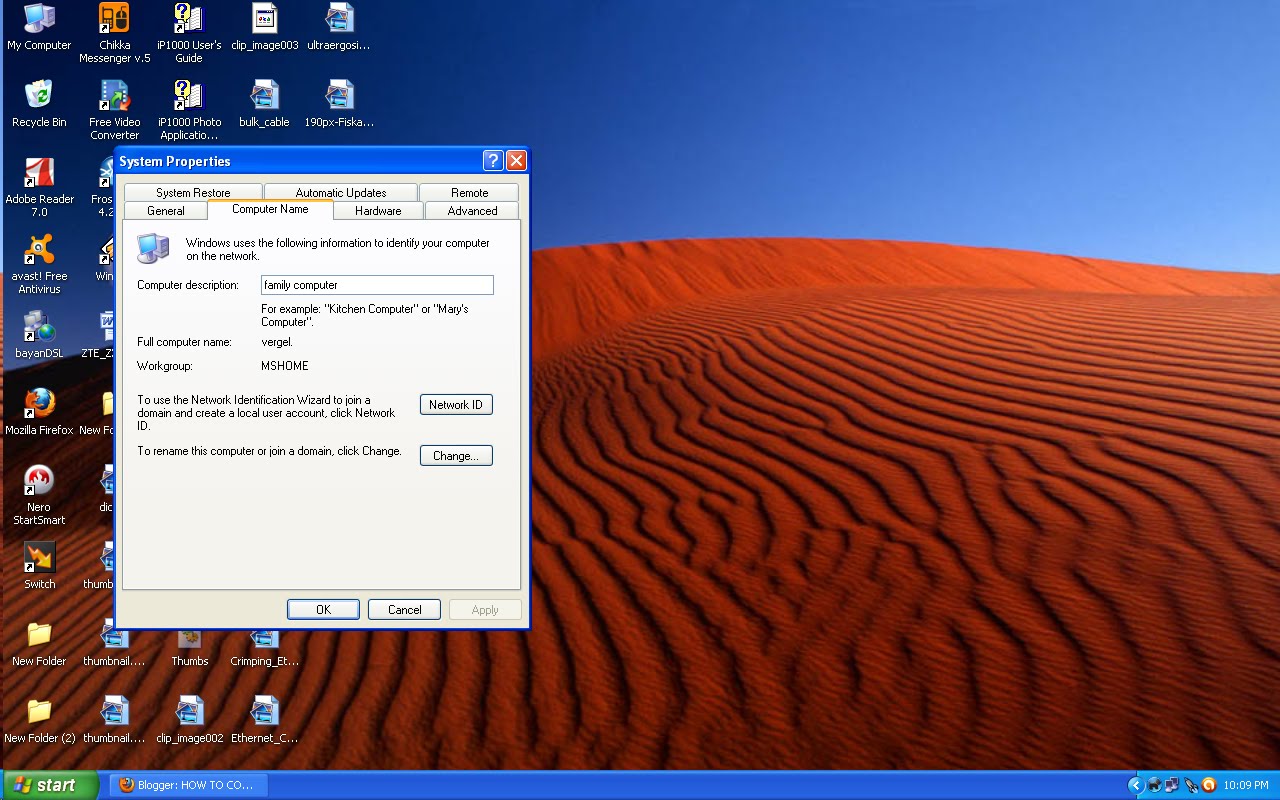
Task: Switch to the Hardware tab
Action: (378, 211)
